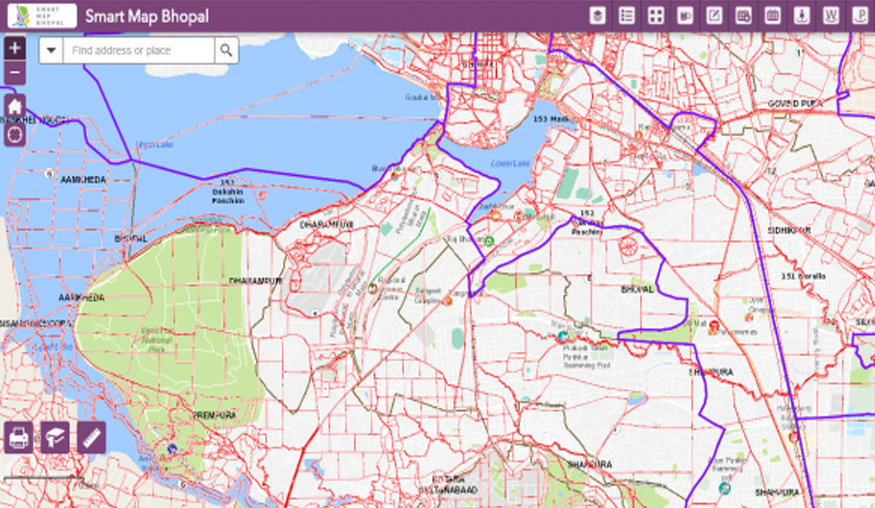Open the Legend list widget
875x508 pixels.
tap(627, 16)
